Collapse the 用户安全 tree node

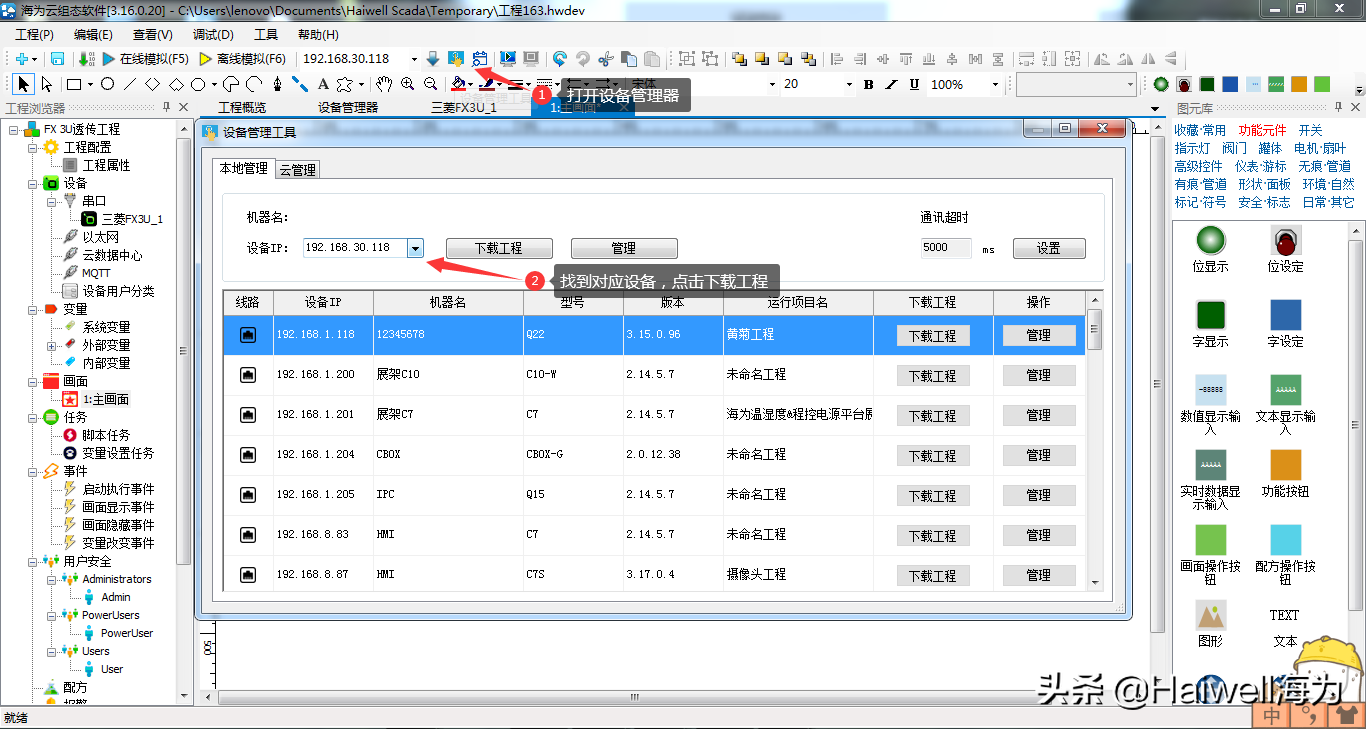tap(33, 561)
